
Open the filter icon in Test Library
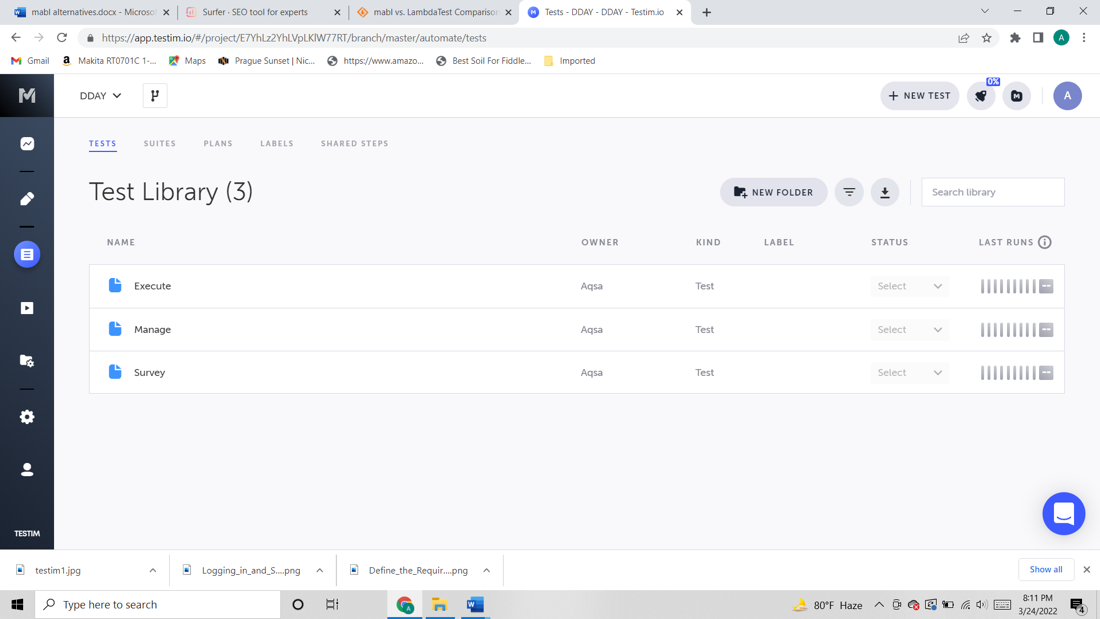click(x=849, y=192)
